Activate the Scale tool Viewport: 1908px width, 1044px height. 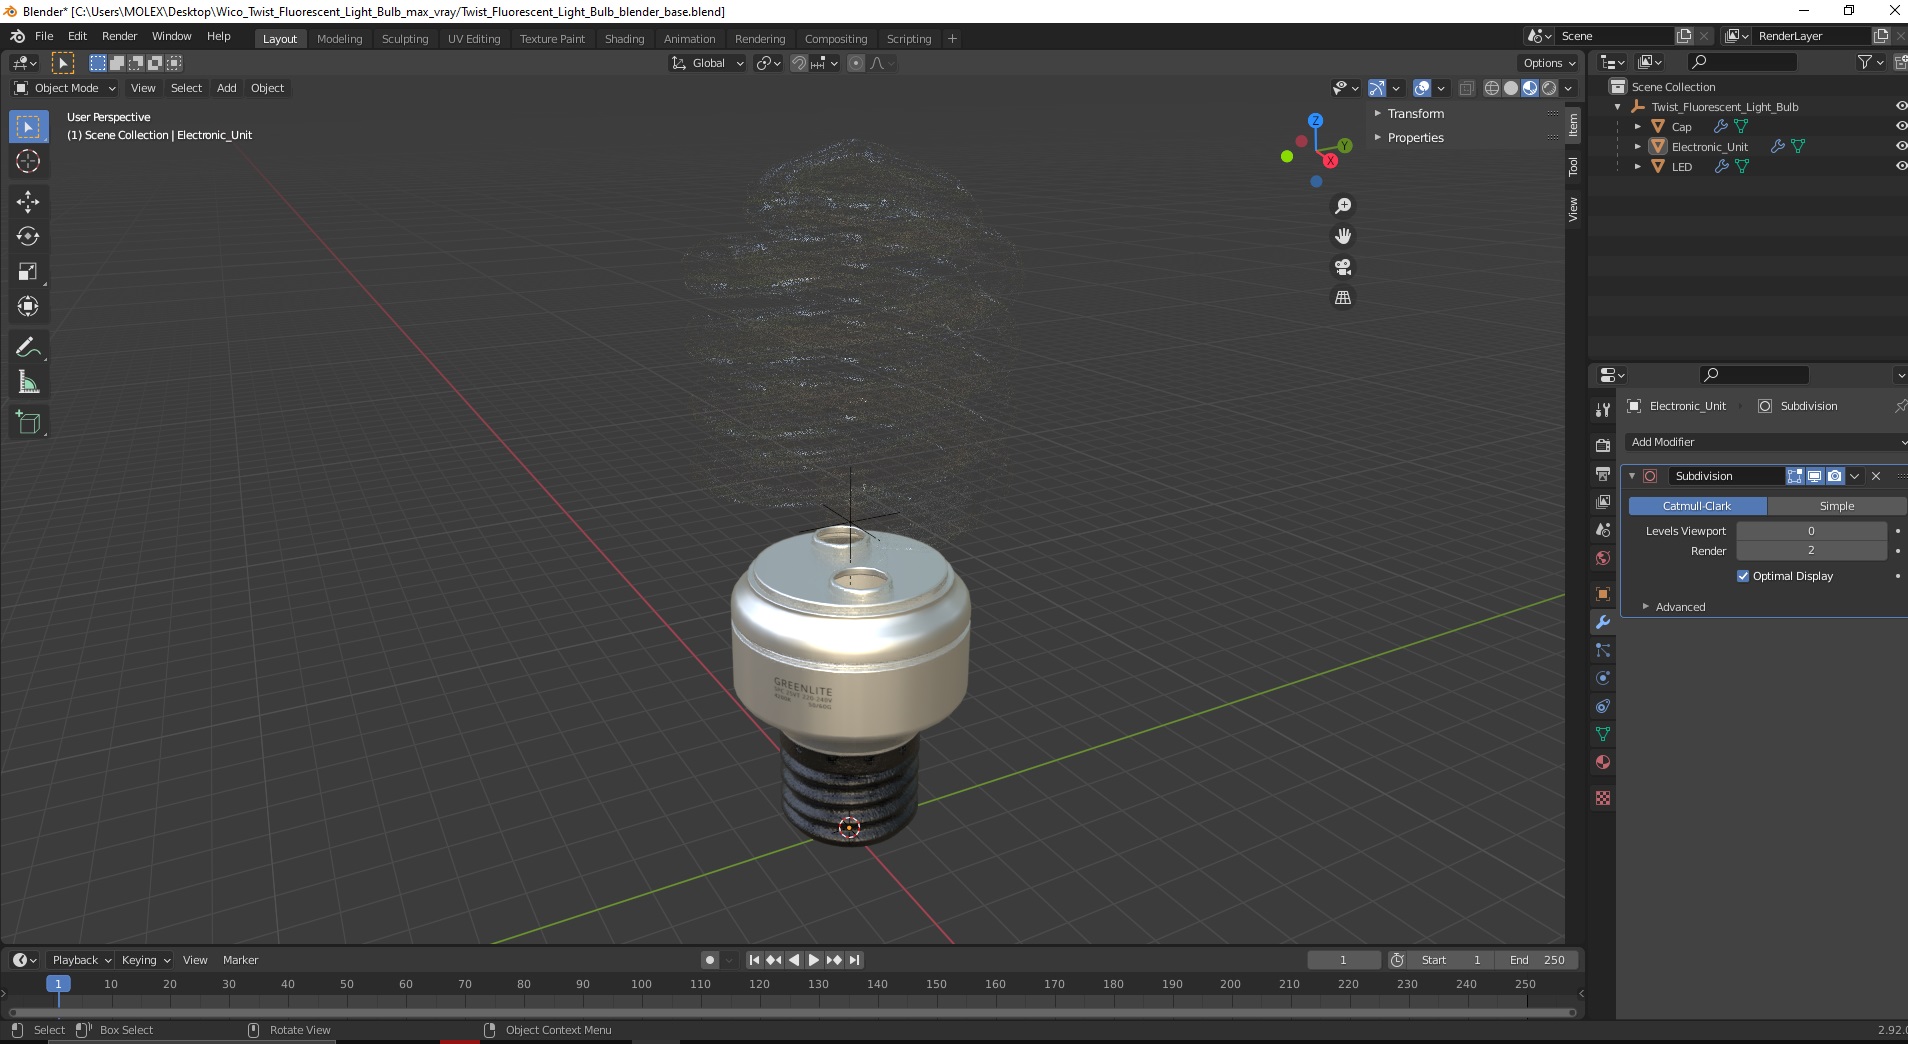point(28,271)
